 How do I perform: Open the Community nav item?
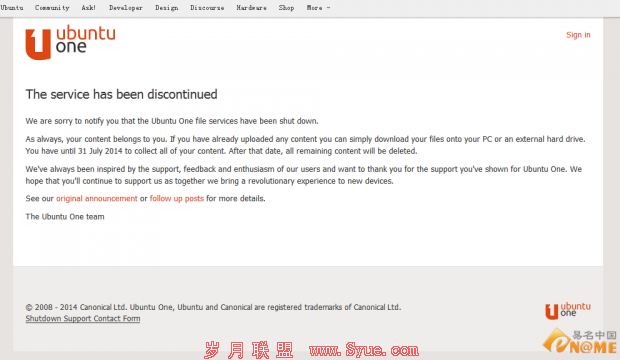click(52, 8)
